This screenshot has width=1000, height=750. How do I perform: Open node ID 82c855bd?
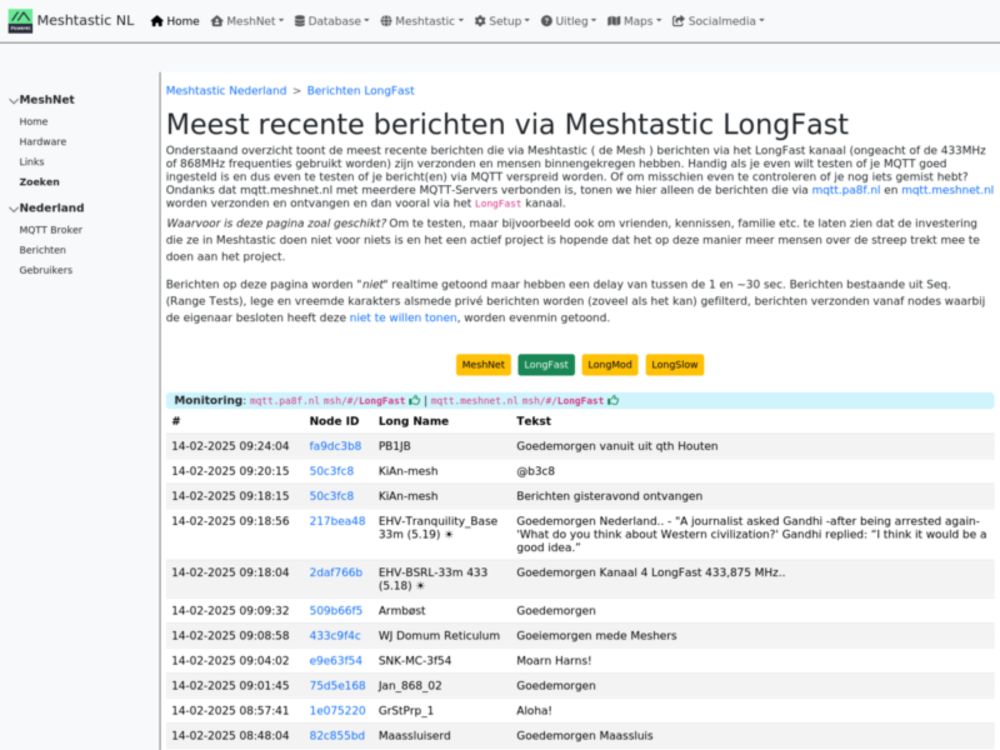click(337, 735)
